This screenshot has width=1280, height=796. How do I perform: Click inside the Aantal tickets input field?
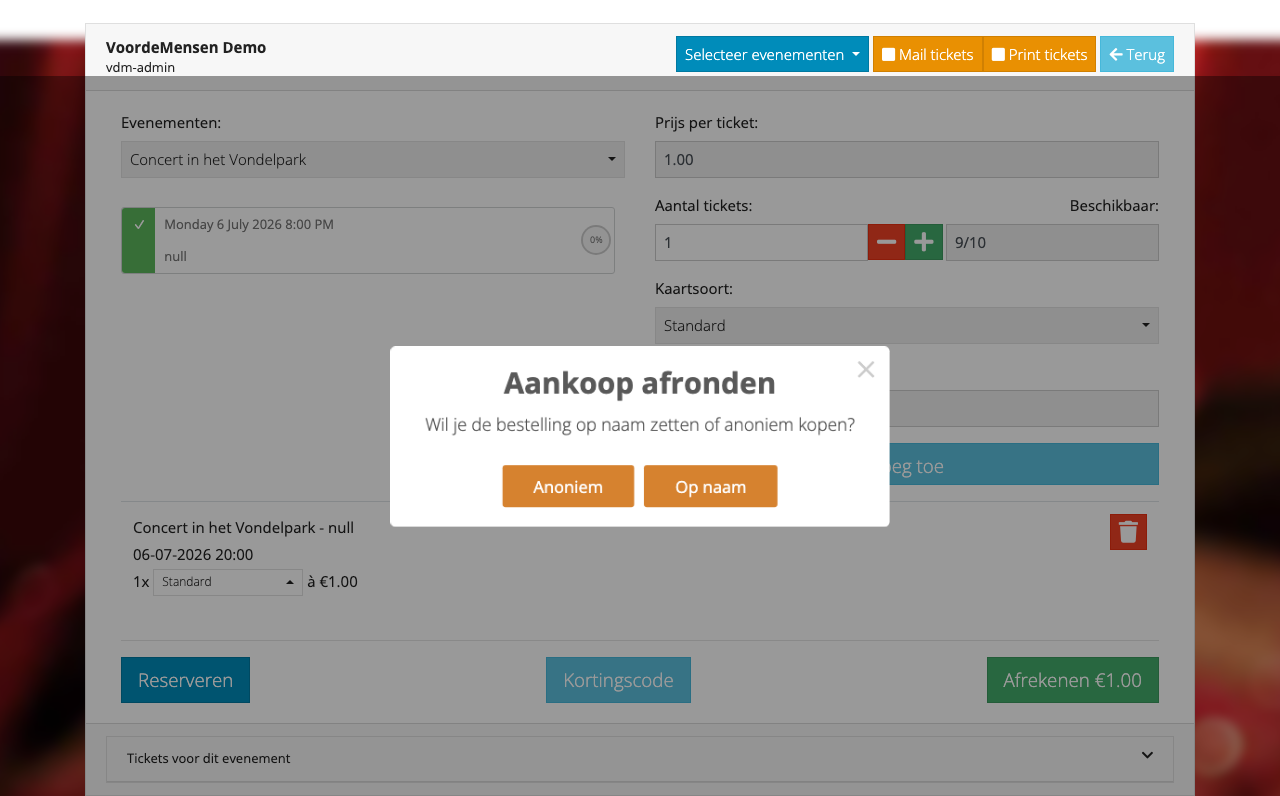[x=760, y=242]
